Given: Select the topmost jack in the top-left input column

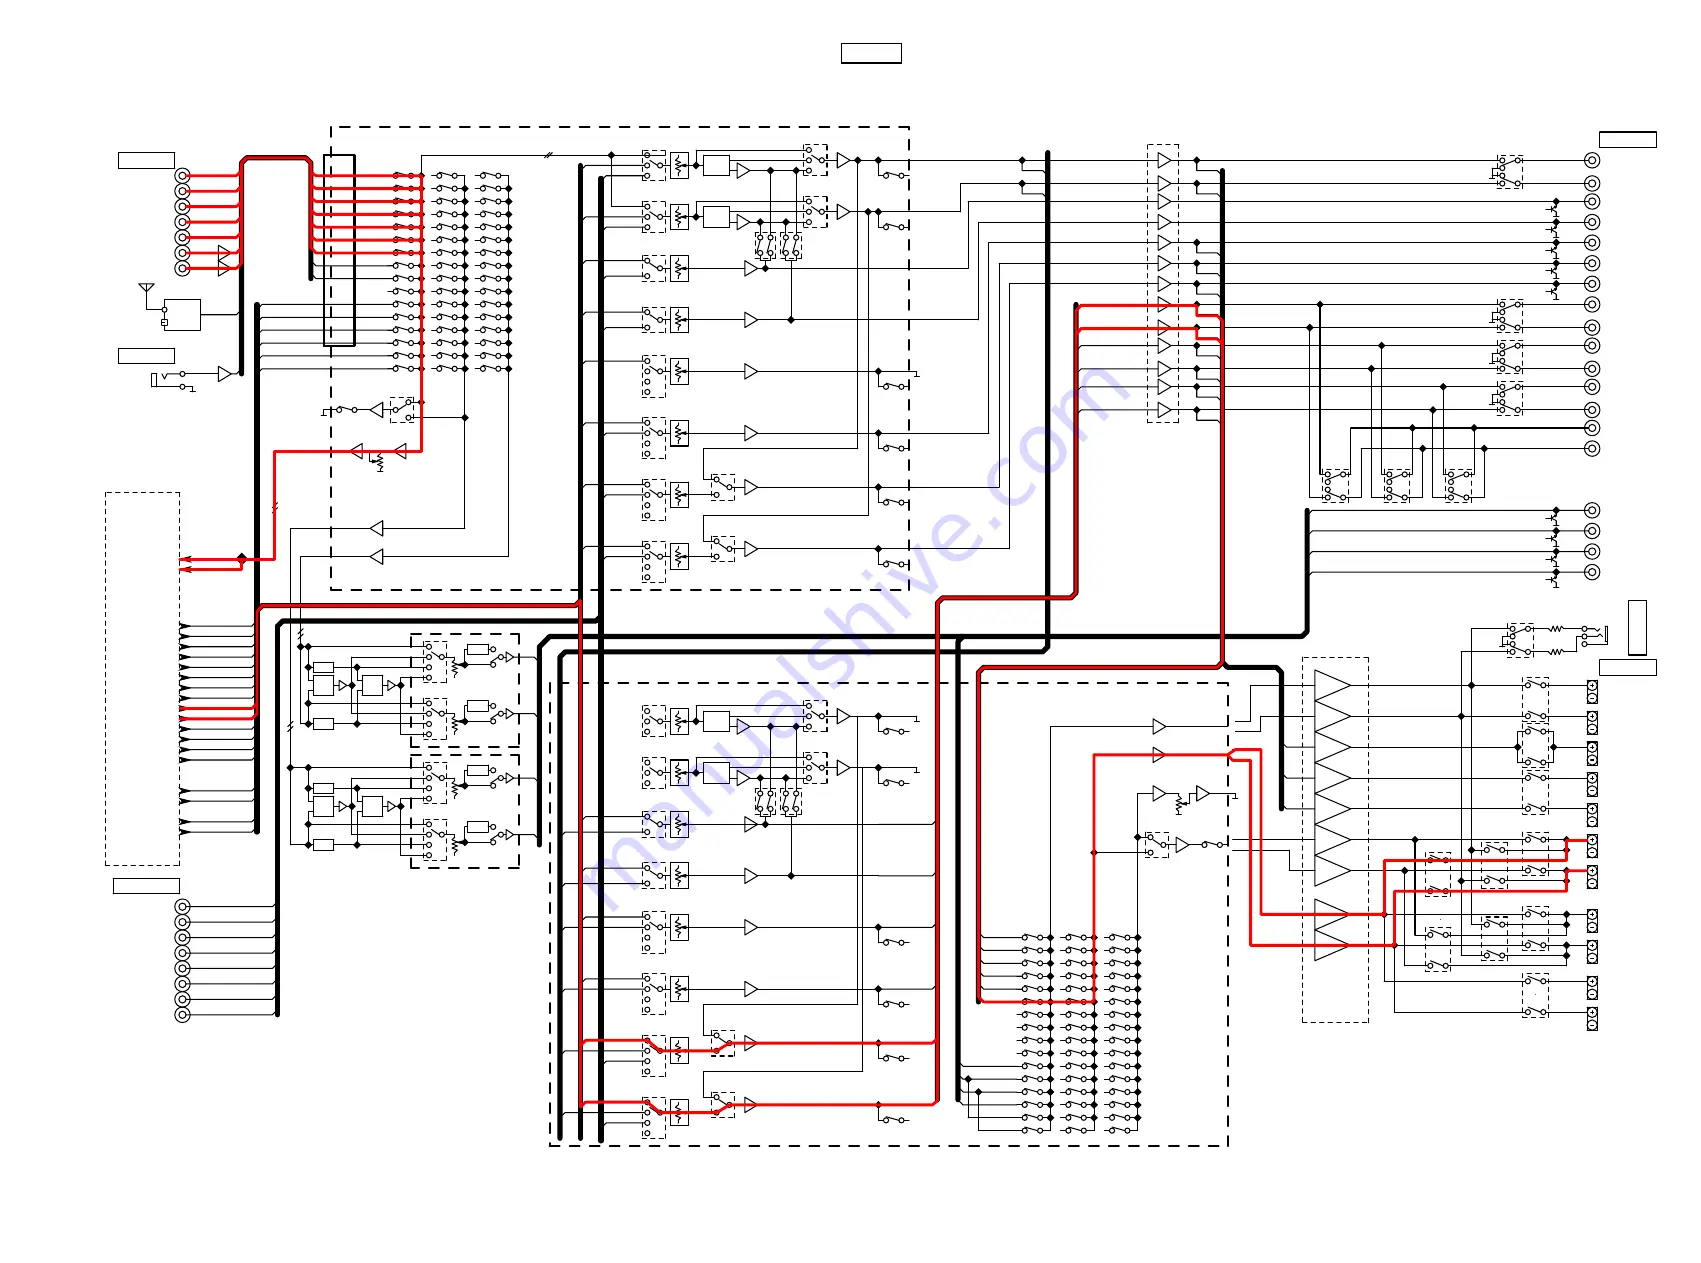Looking at the screenshot, I should [182, 175].
